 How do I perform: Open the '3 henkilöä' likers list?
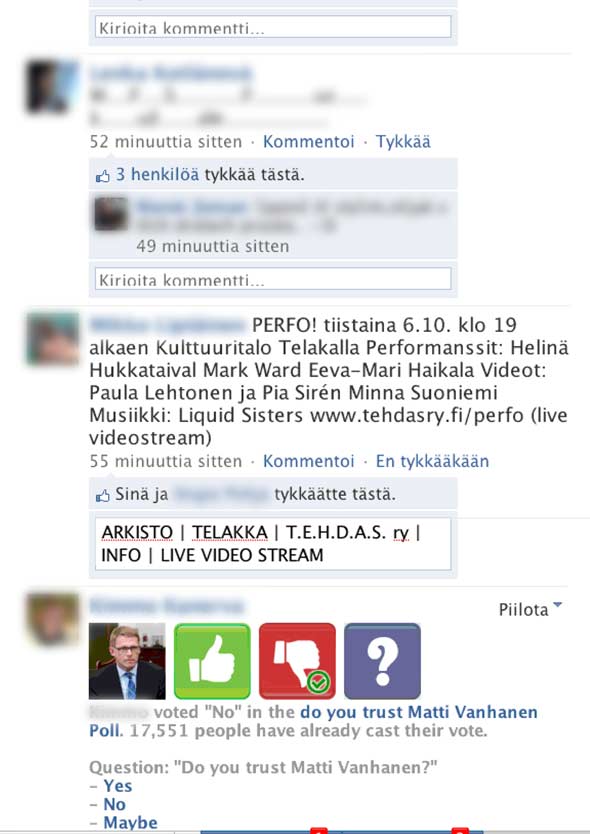(x=157, y=174)
